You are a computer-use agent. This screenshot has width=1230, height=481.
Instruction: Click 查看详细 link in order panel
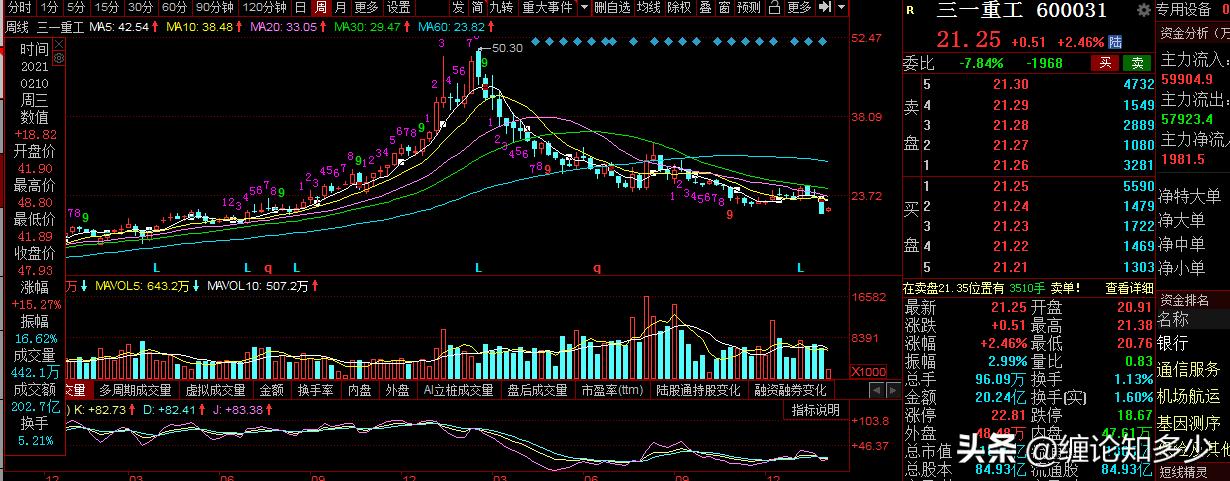click(x=1130, y=287)
